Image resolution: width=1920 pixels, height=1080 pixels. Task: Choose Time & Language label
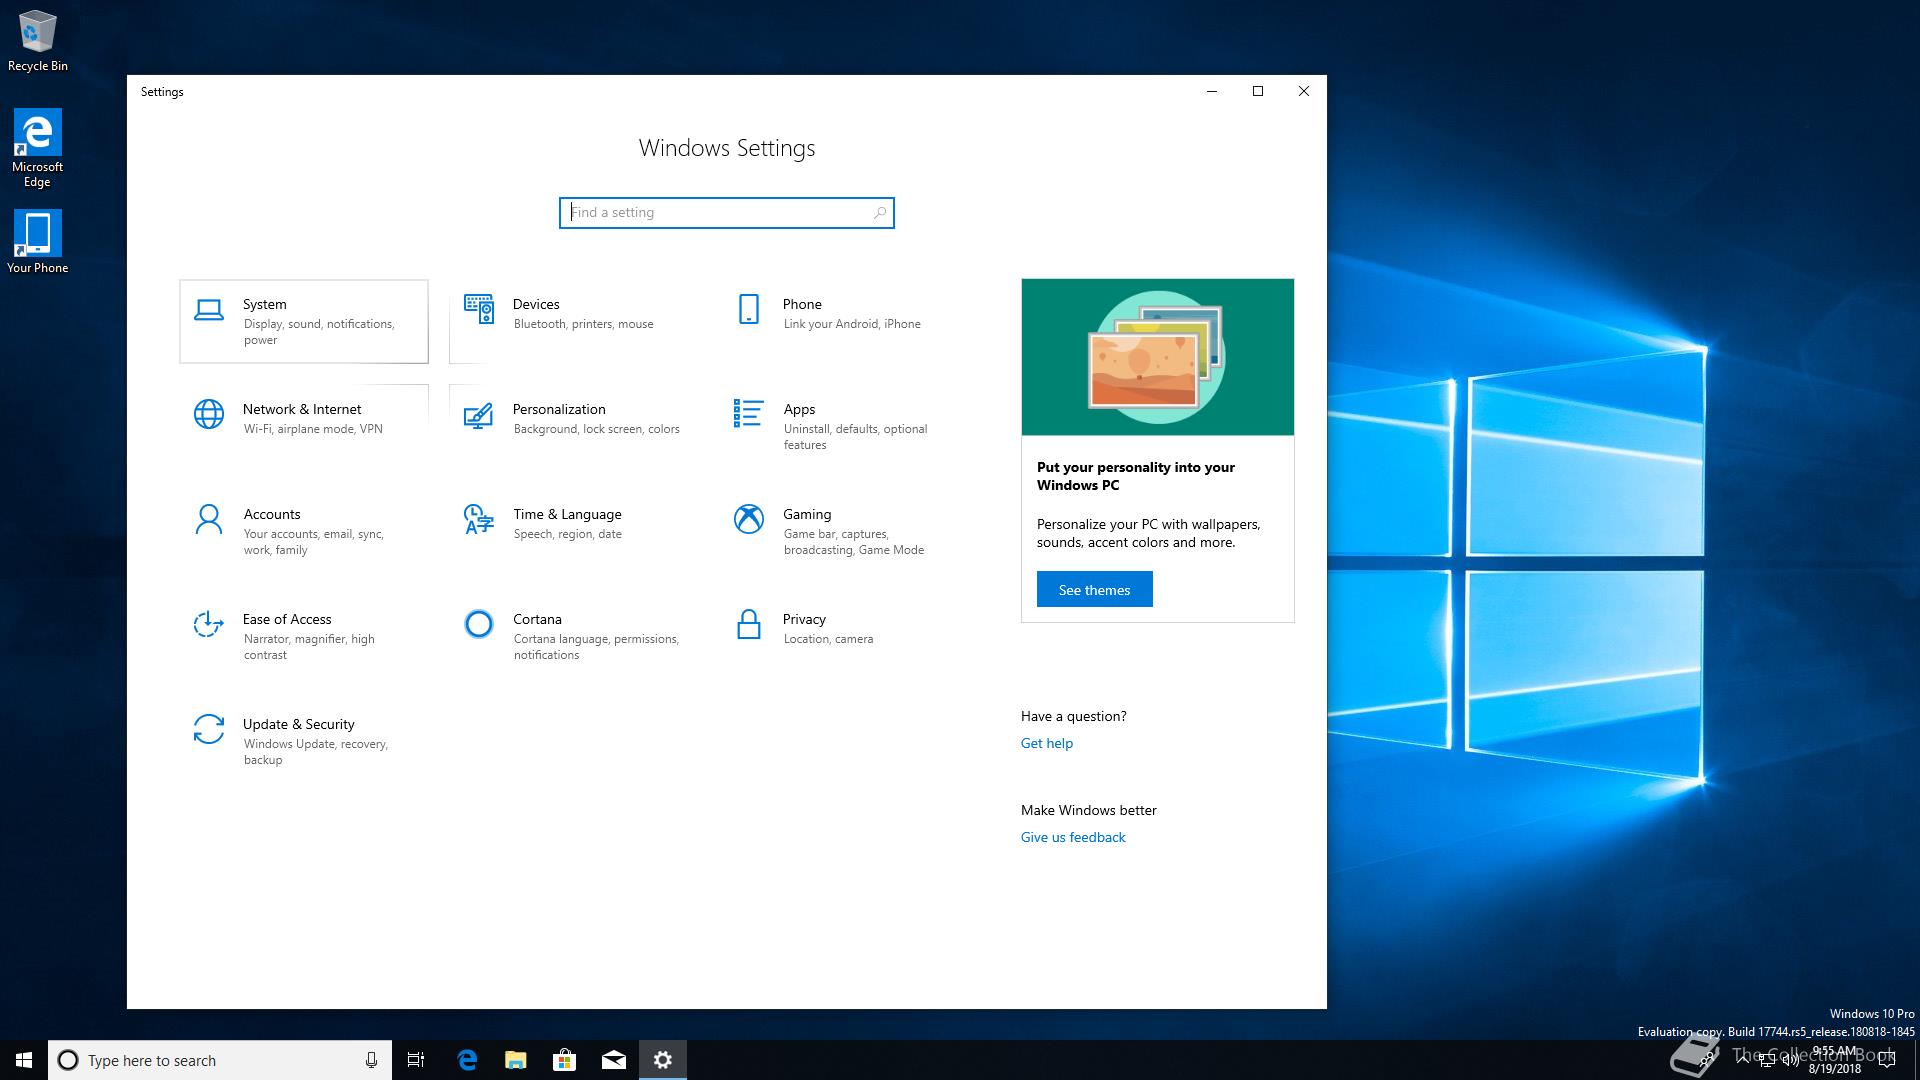(567, 514)
